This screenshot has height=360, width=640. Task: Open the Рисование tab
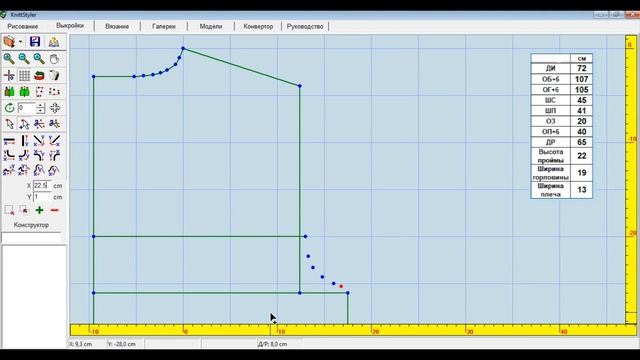coord(22,26)
